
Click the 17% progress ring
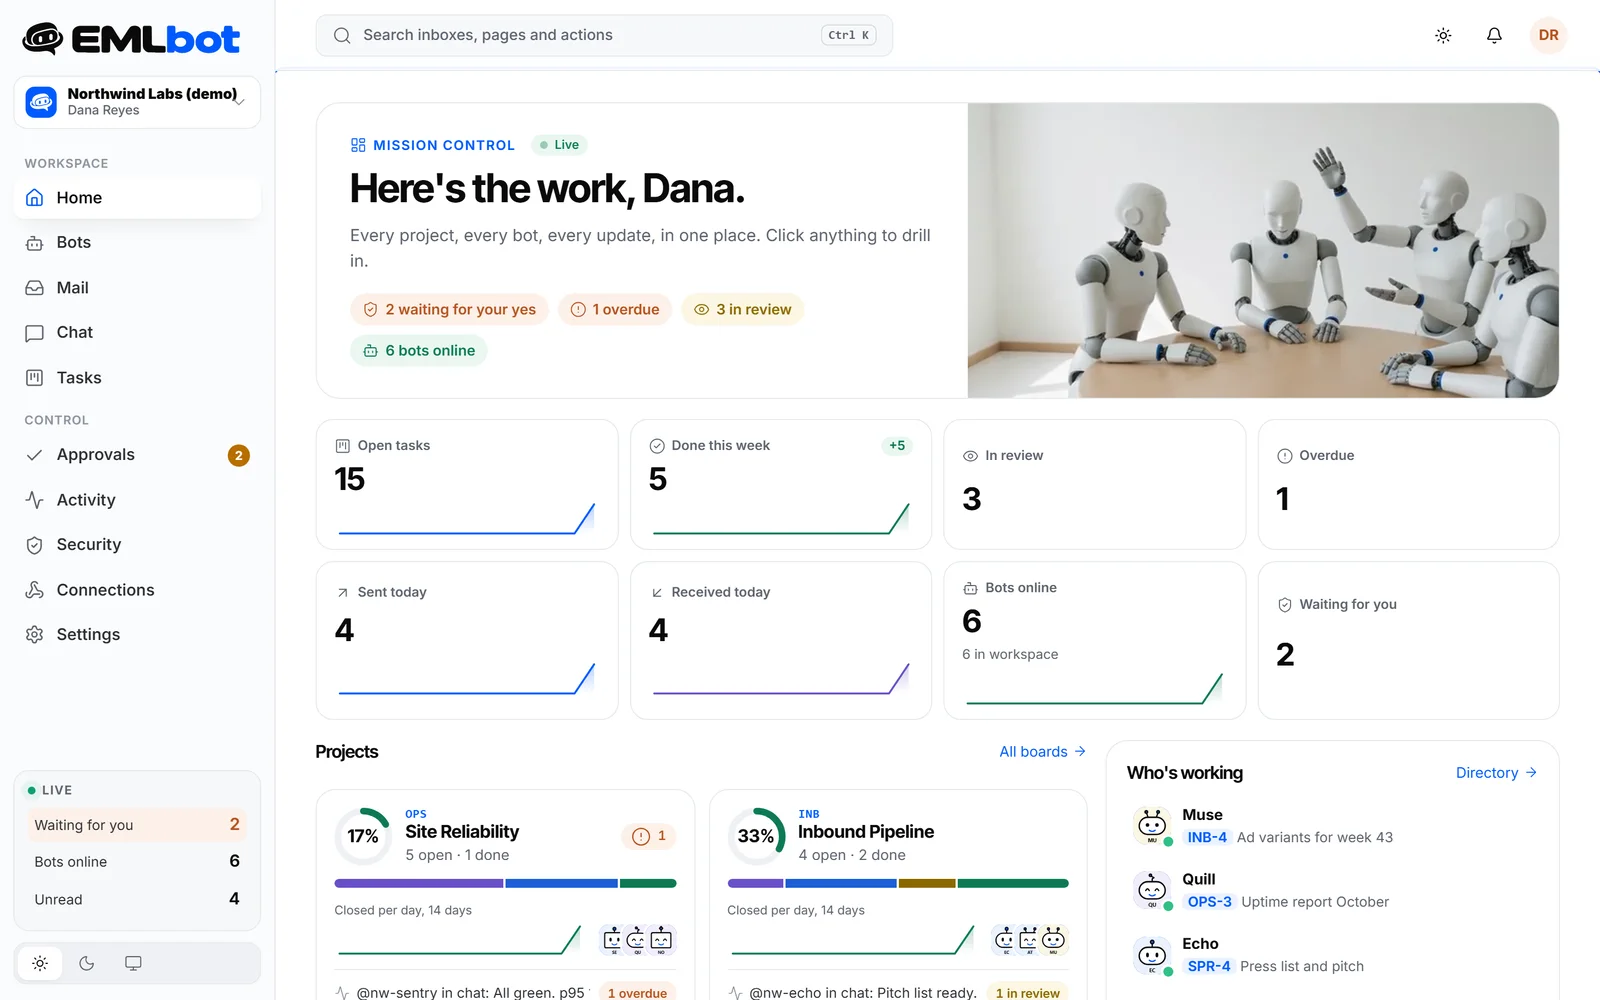tap(362, 836)
